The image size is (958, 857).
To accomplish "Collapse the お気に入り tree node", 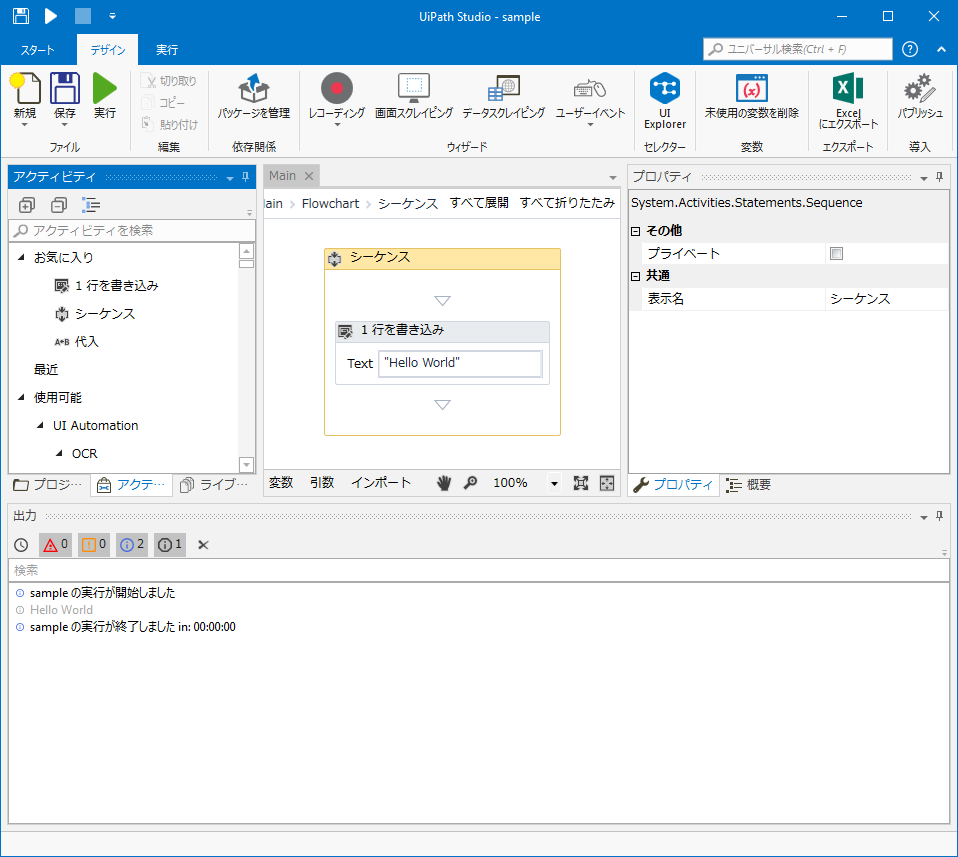I will (x=21, y=257).
